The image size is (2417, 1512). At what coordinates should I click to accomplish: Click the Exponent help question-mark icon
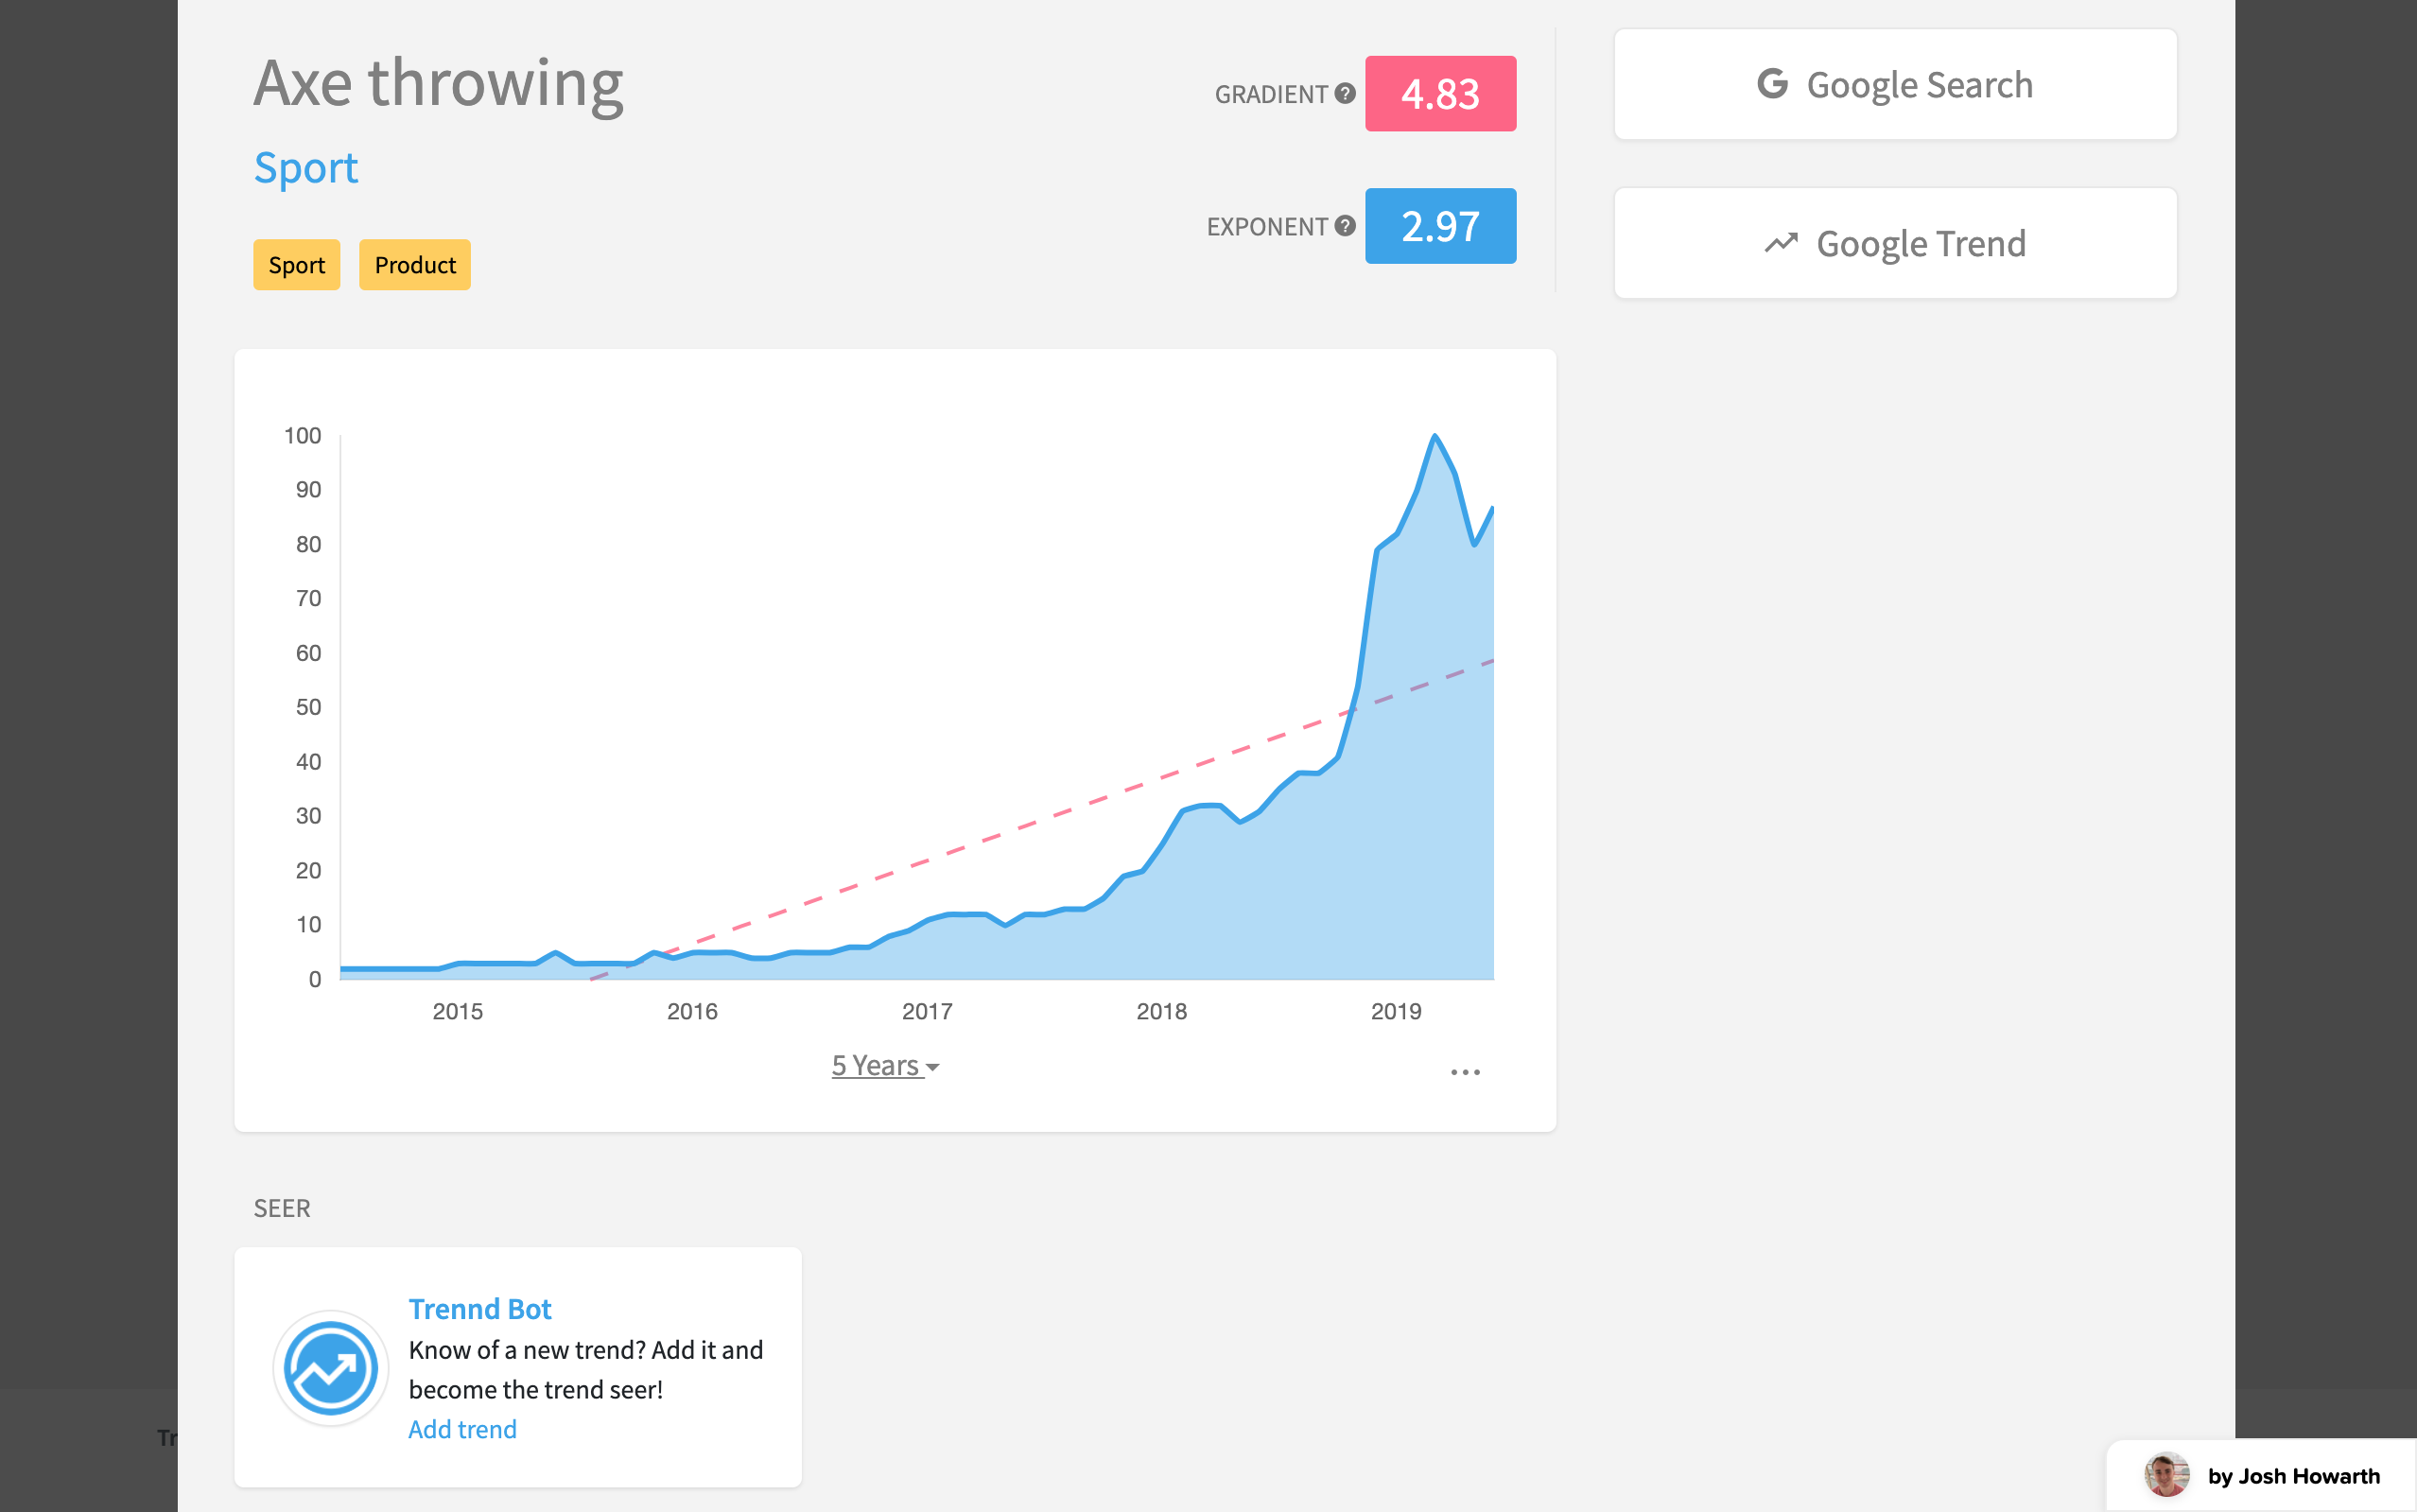point(1345,226)
